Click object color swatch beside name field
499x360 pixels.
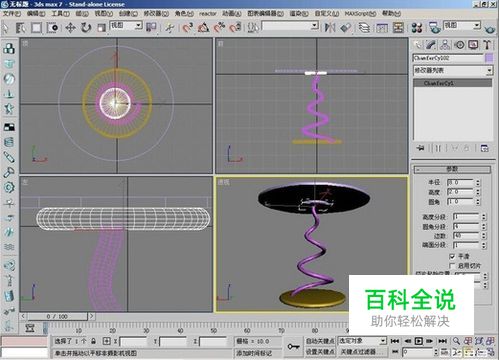point(489,58)
